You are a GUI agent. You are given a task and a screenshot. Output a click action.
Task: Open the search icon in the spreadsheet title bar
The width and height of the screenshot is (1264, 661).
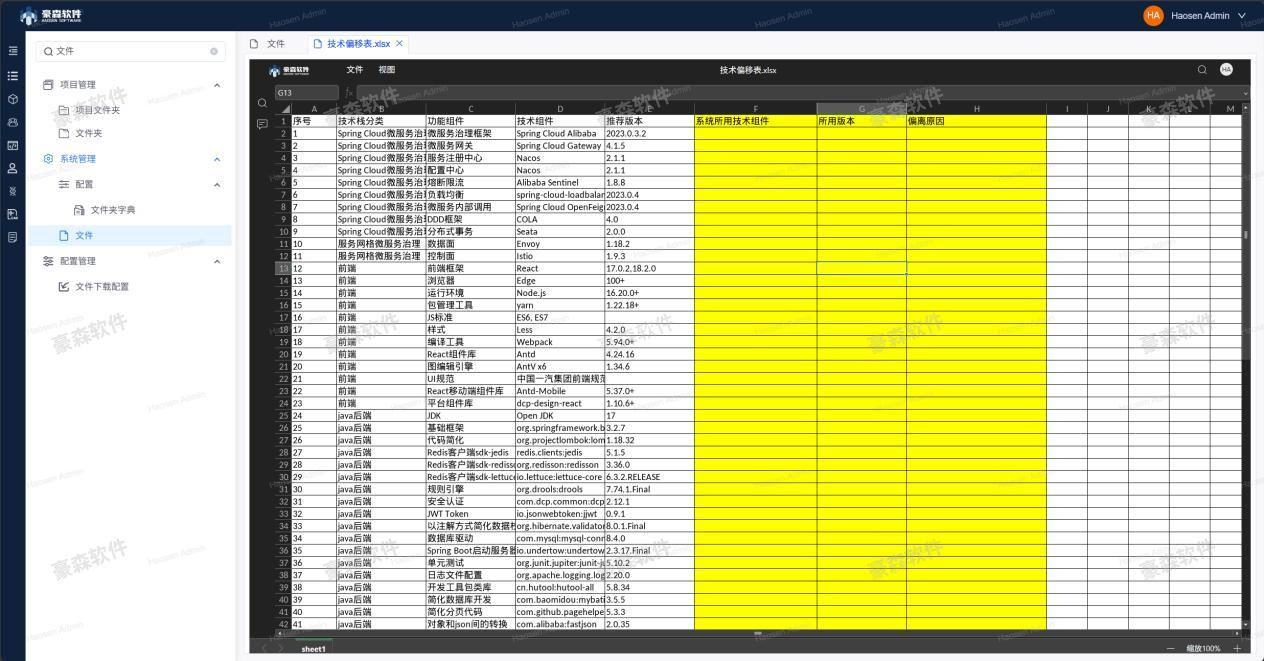1202,70
